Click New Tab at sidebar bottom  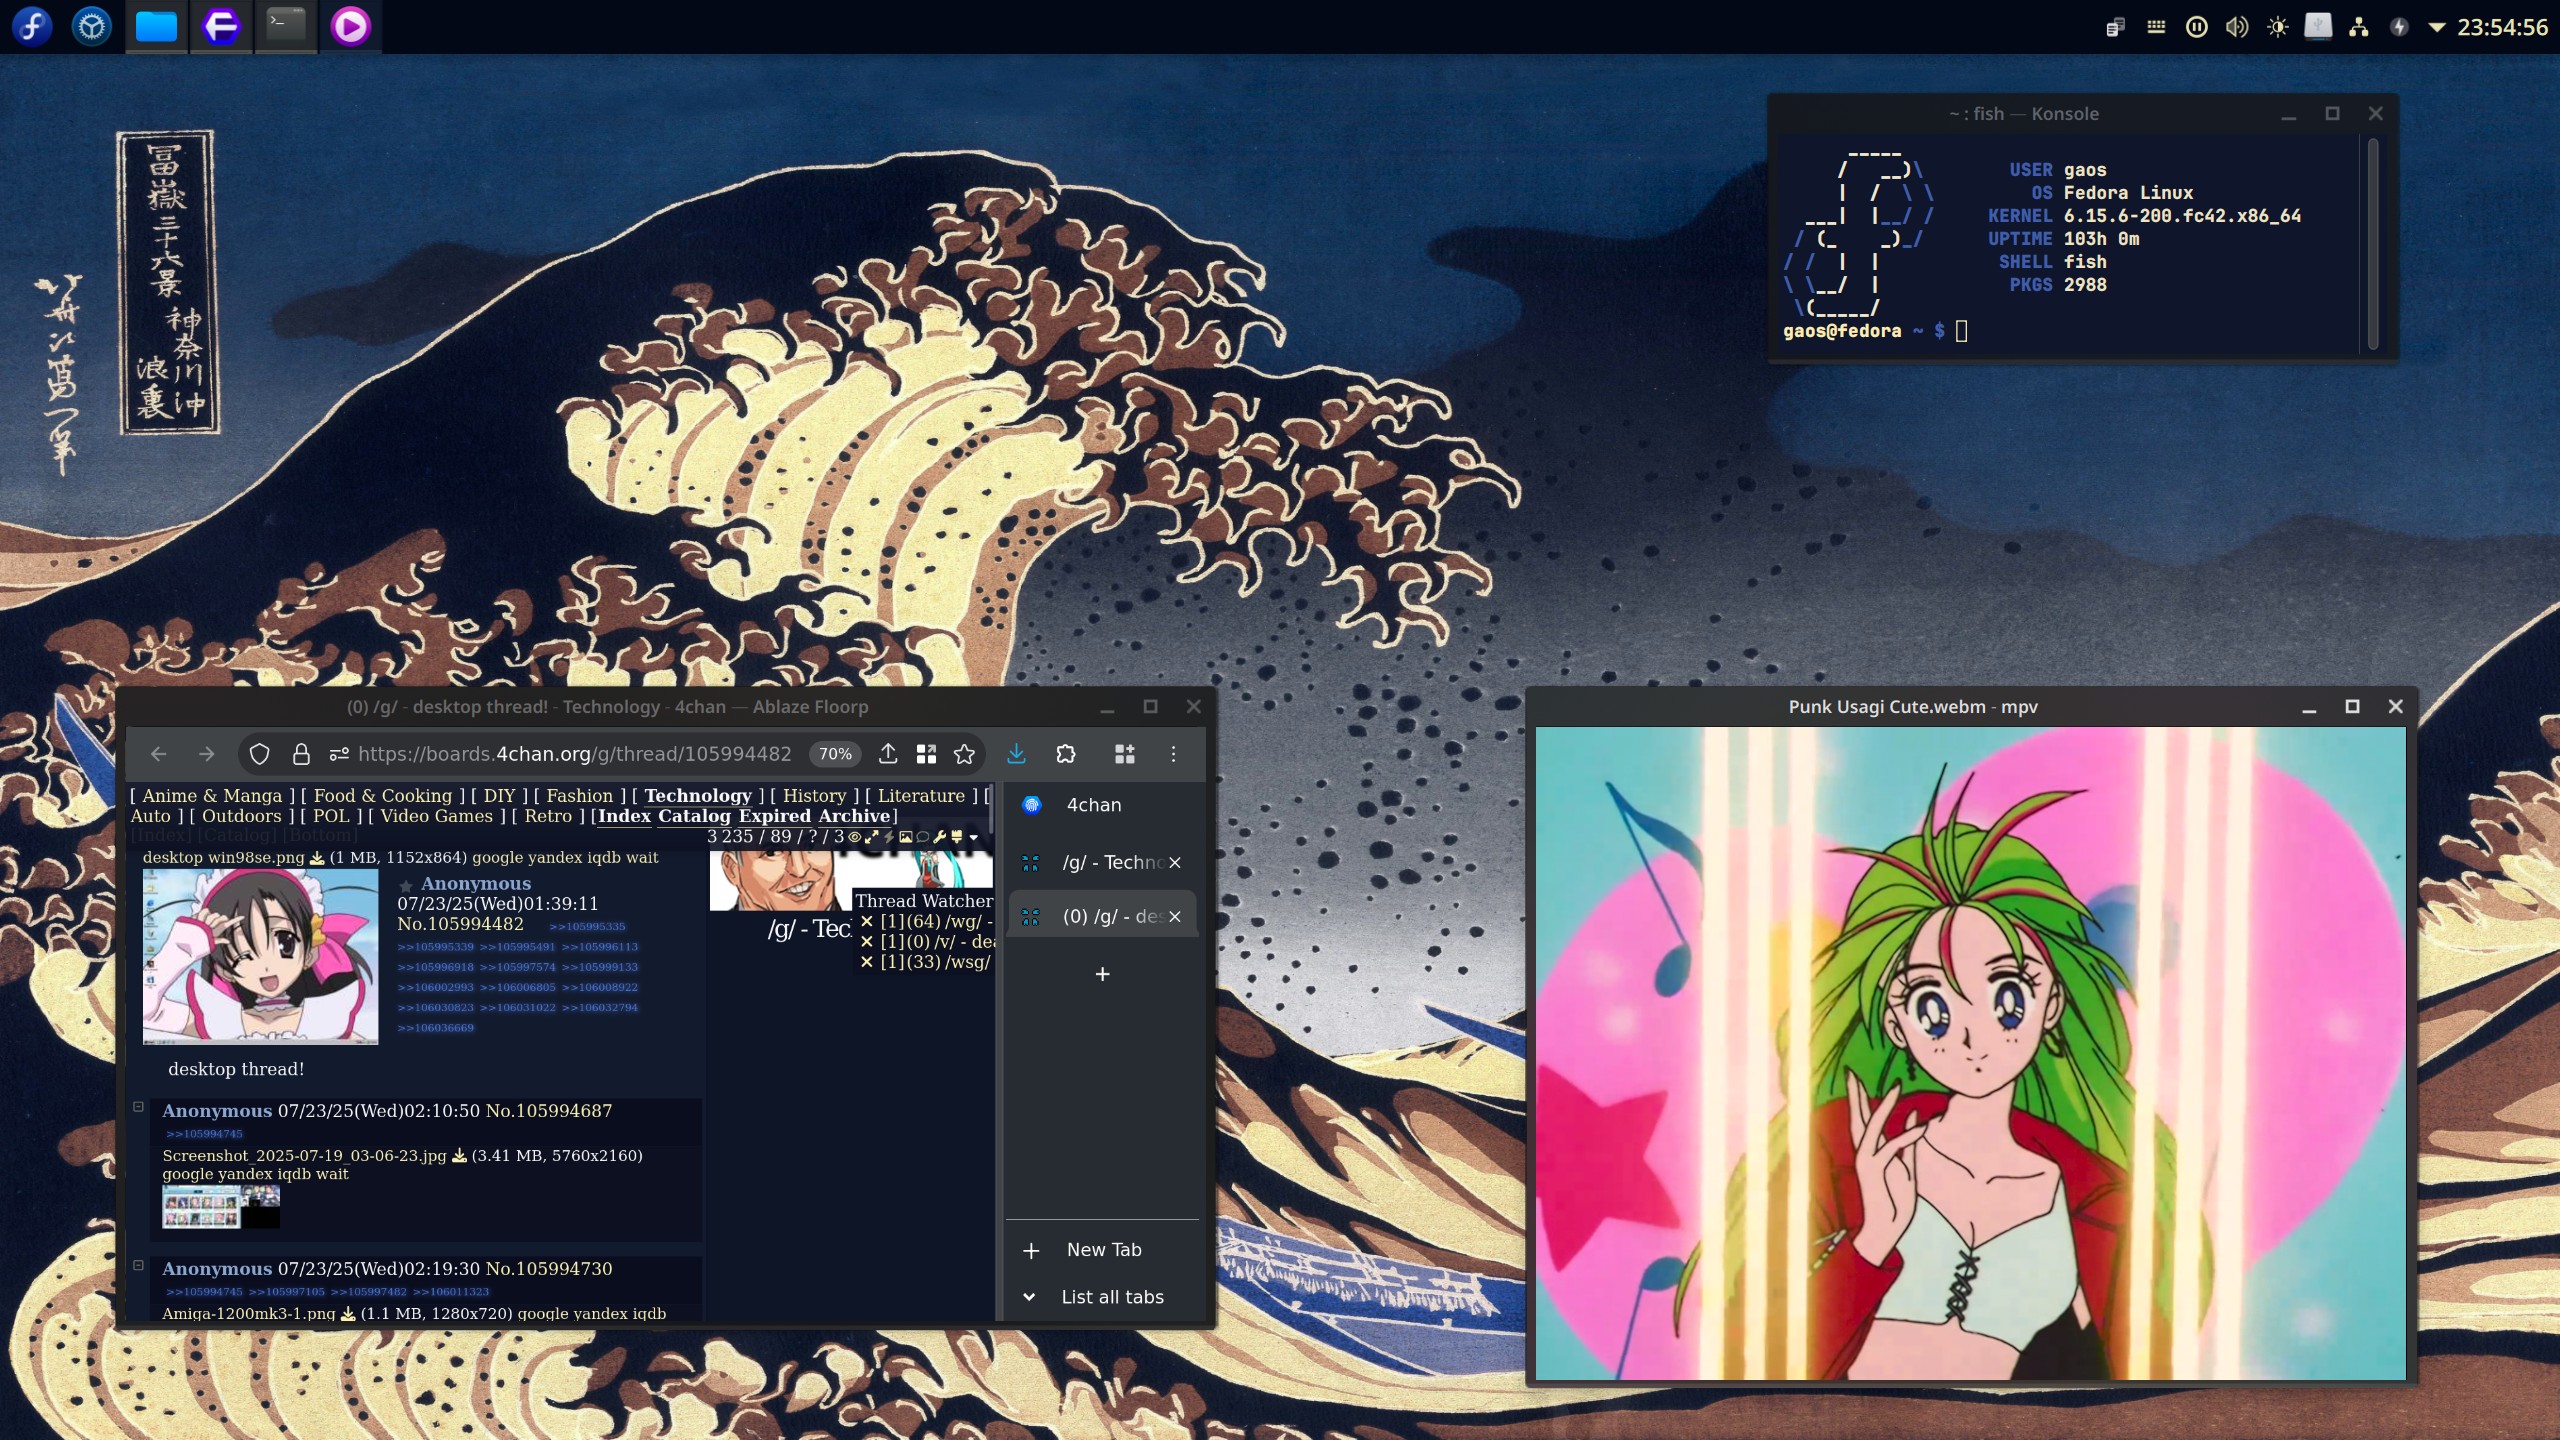click(1102, 1250)
